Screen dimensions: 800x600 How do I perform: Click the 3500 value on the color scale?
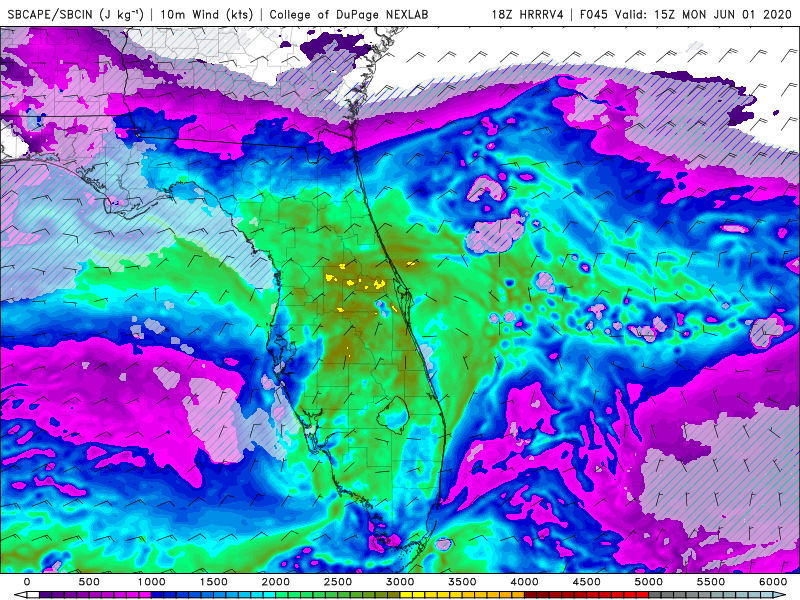(463, 582)
